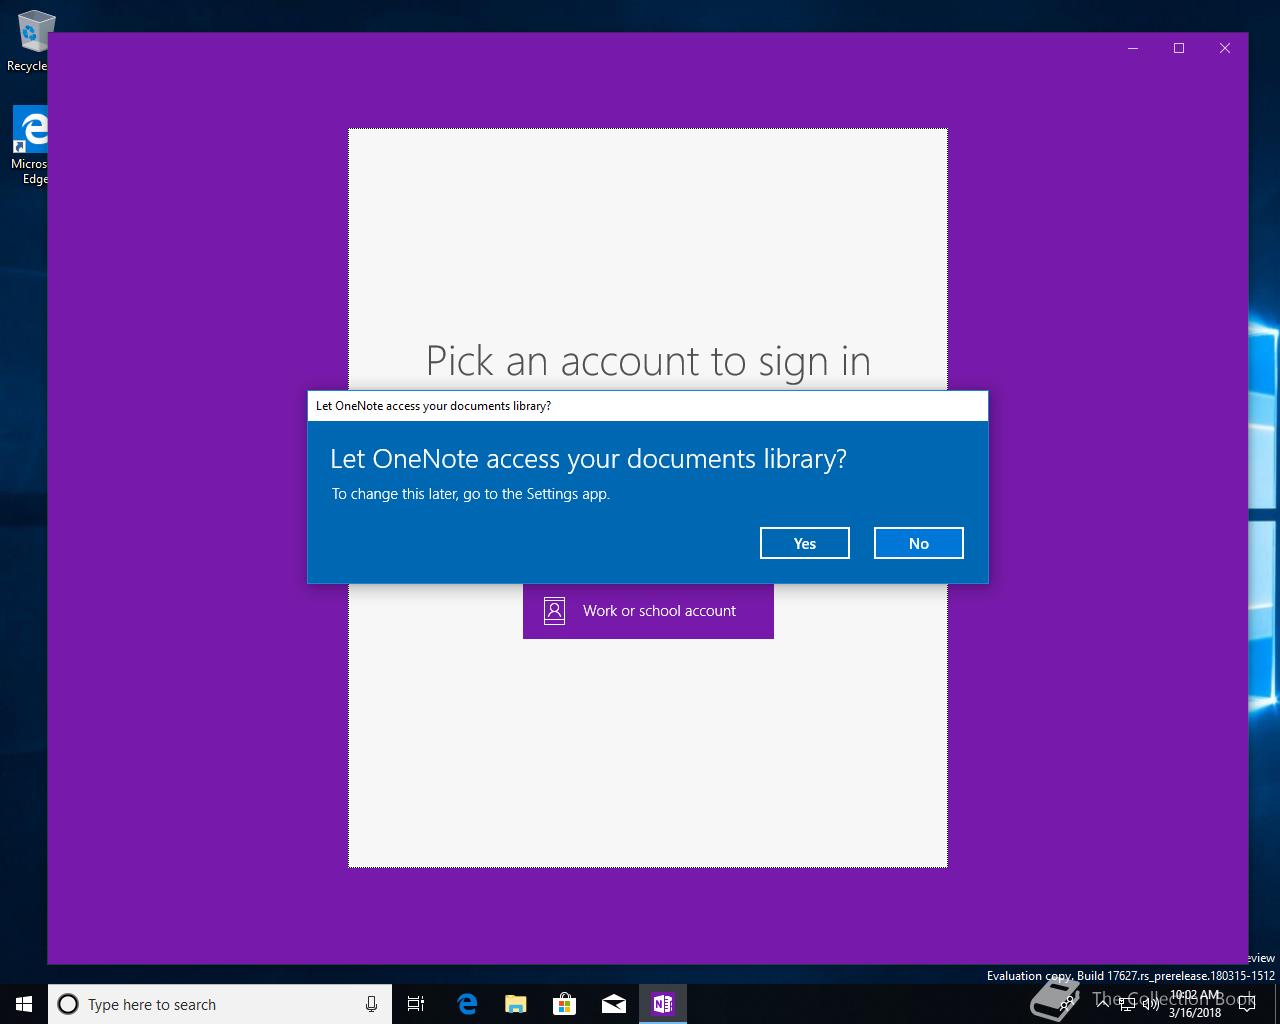Click 'To change this later' message text
Viewport: 1280px width, 1024px height.
coord(471,494)
